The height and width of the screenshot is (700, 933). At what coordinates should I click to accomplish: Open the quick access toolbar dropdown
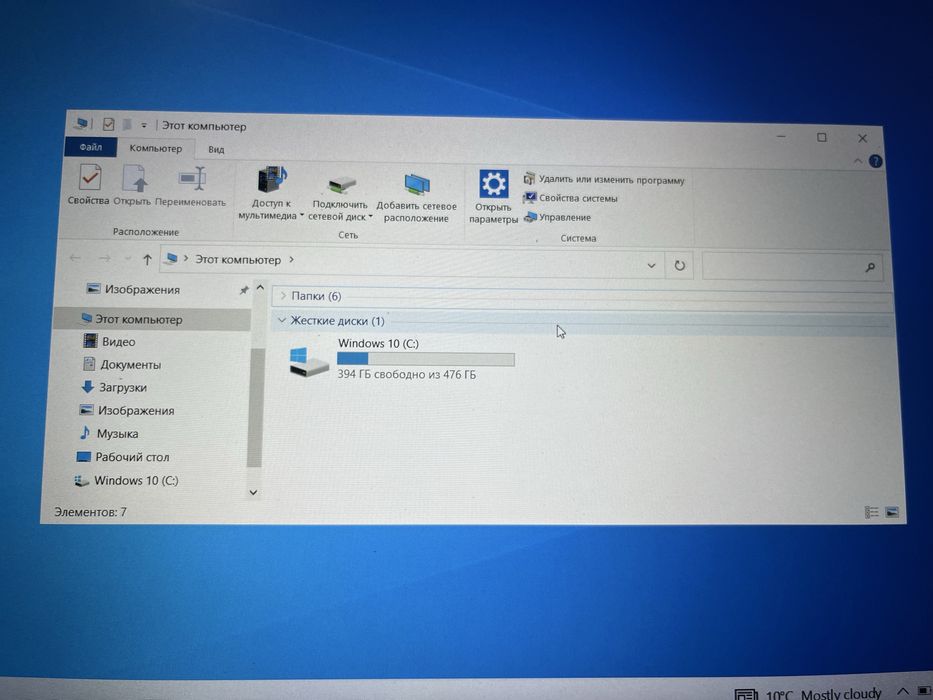tap(143, 126)
